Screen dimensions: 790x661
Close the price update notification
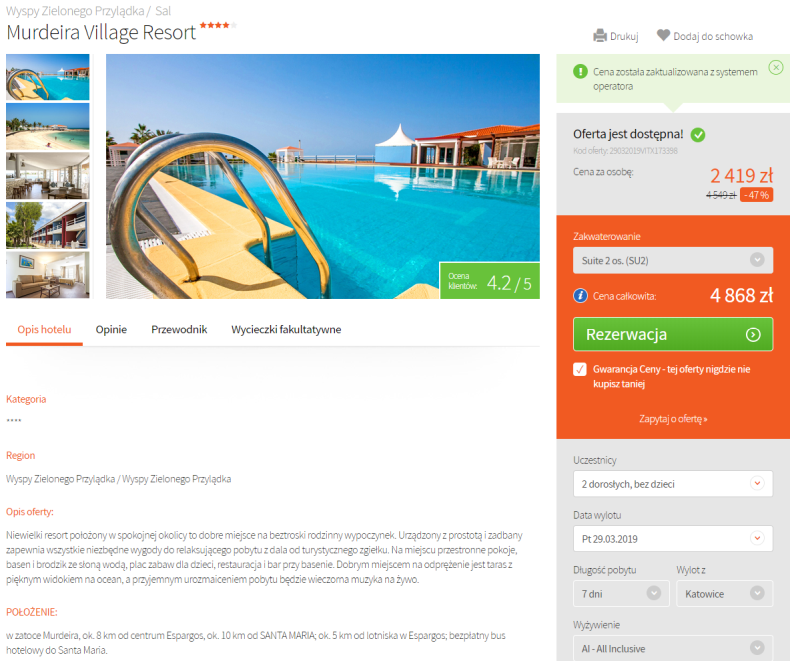click(x=775, y=67)
